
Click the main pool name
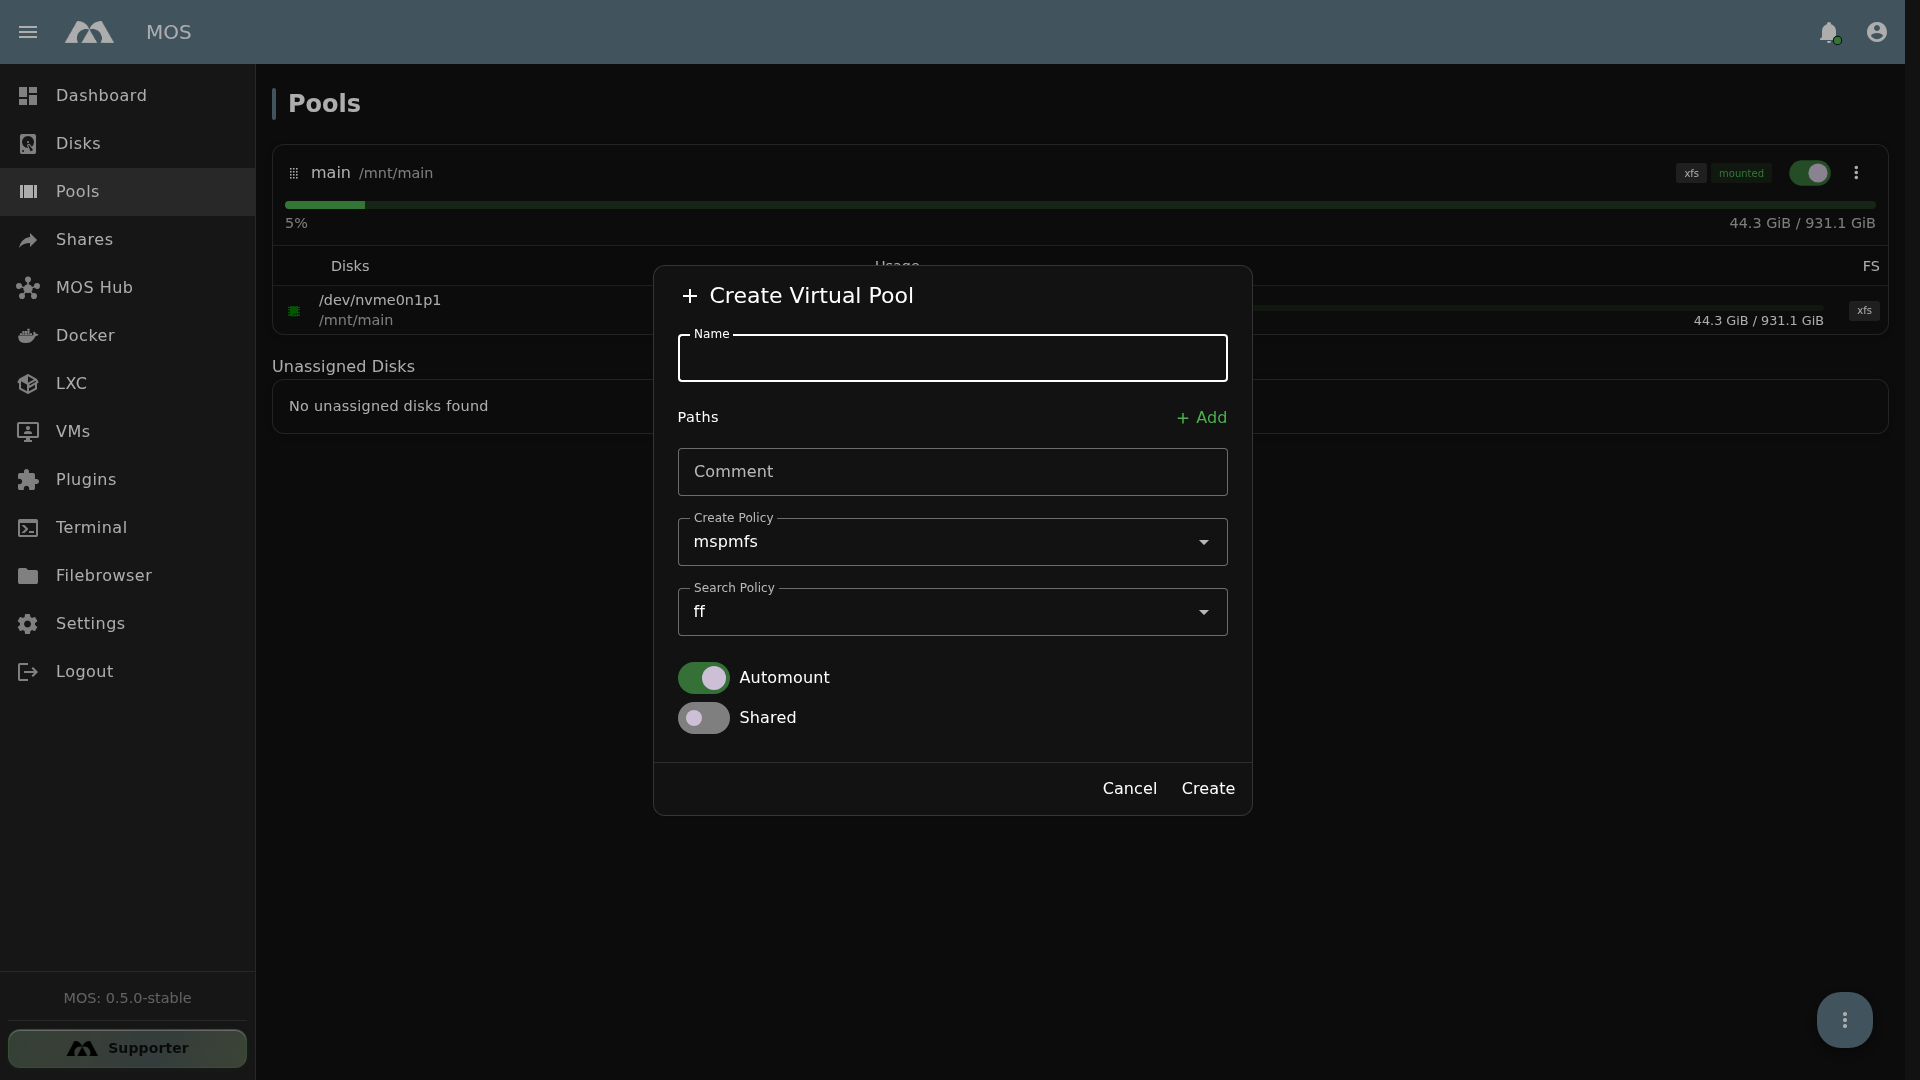(331, 173)
